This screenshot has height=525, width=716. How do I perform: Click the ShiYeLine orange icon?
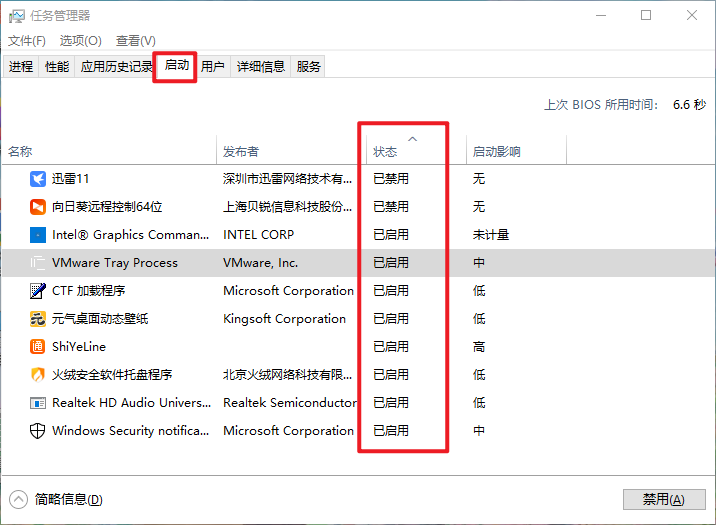pyautogui.click(x=37, y=347)
